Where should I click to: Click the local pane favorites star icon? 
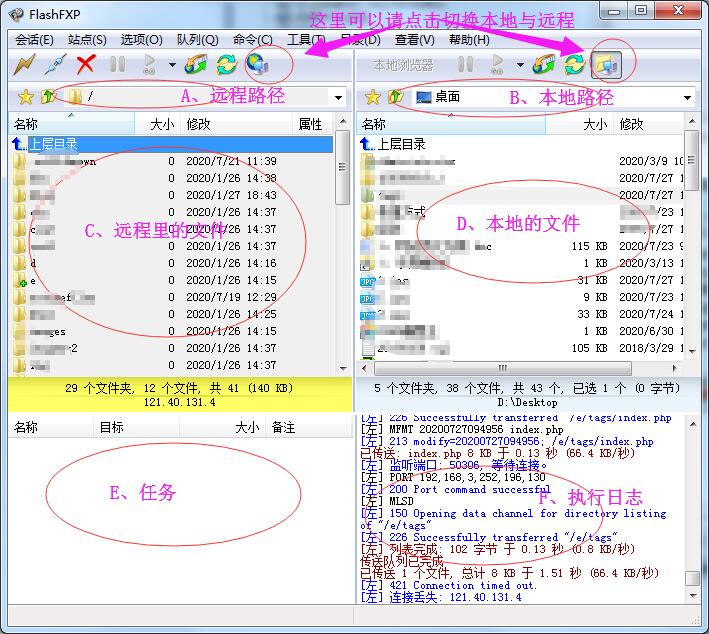tap(373, 97)
